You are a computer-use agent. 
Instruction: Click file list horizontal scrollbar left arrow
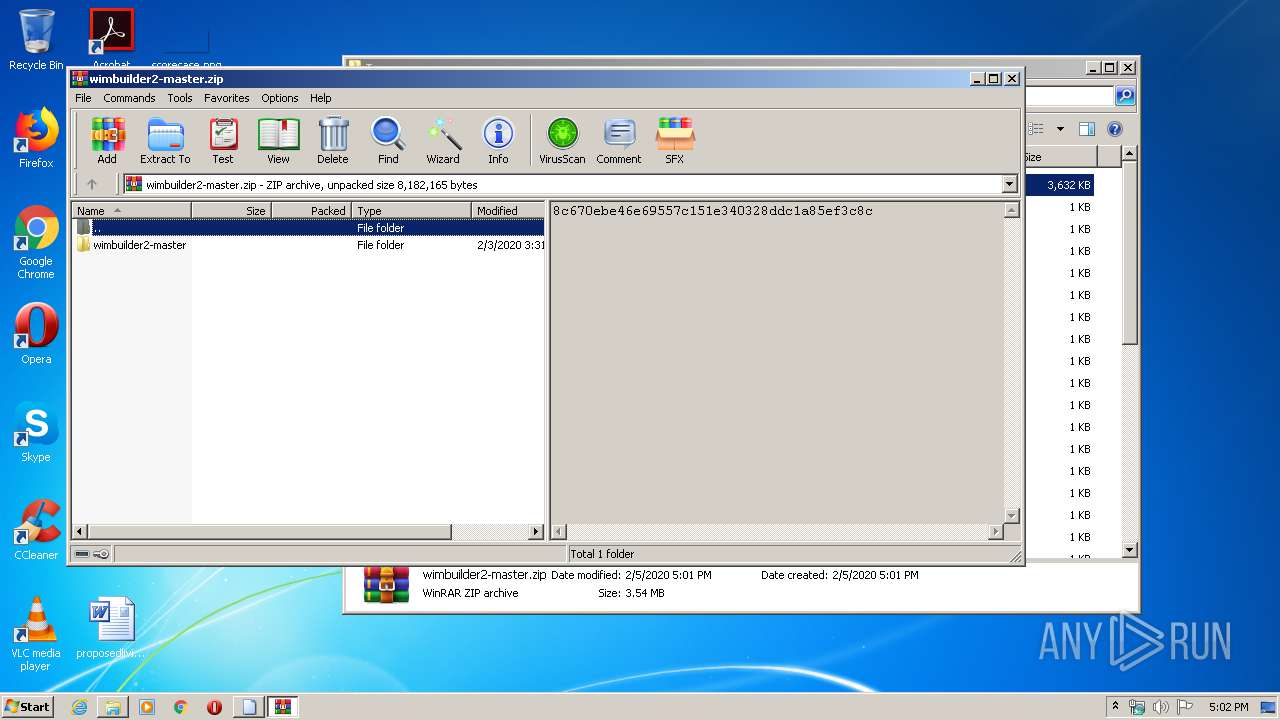tap(80, 532)
